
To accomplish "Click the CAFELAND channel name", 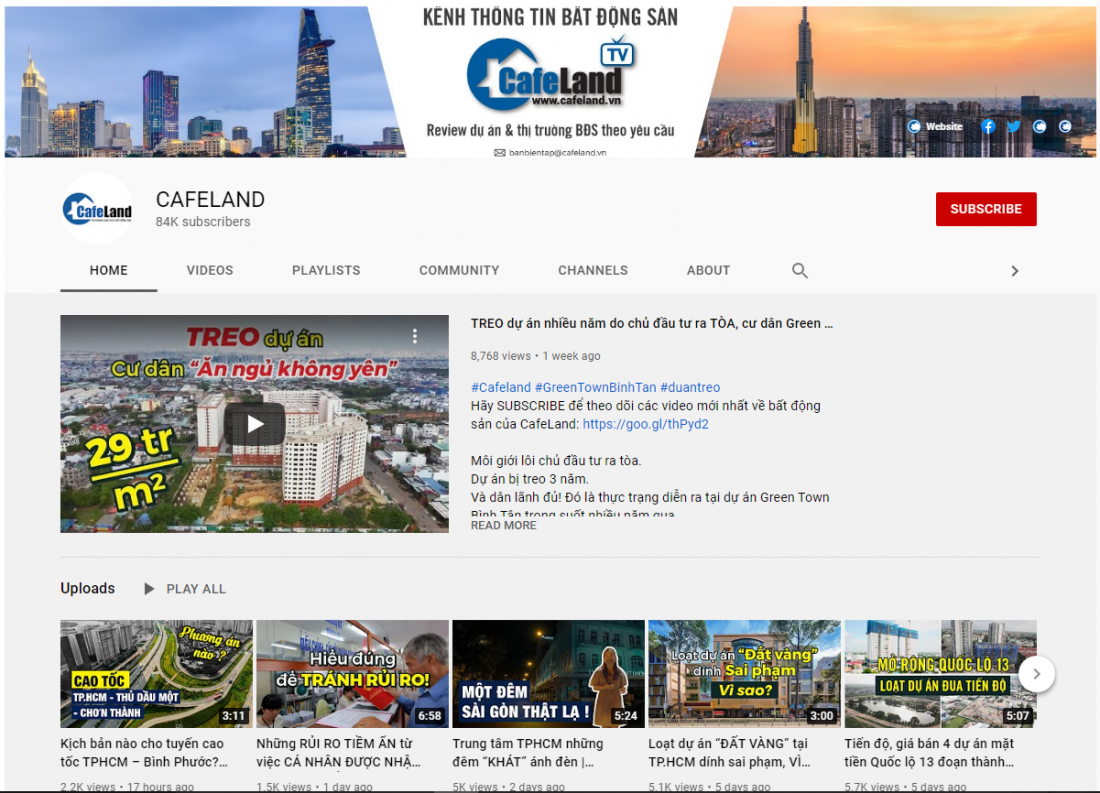I will [x=210, y=199].
